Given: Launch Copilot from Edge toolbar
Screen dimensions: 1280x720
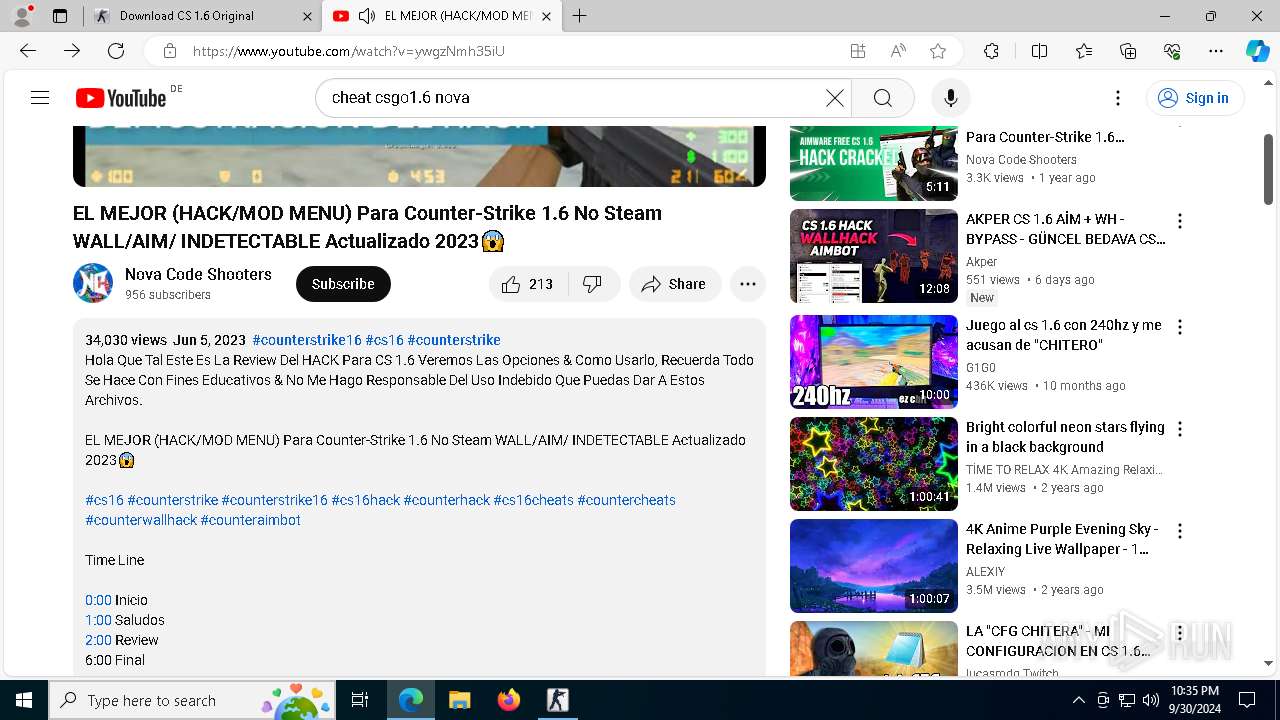Looking at the screenshot, I should pyautogui.click(x=1257, y=51).
